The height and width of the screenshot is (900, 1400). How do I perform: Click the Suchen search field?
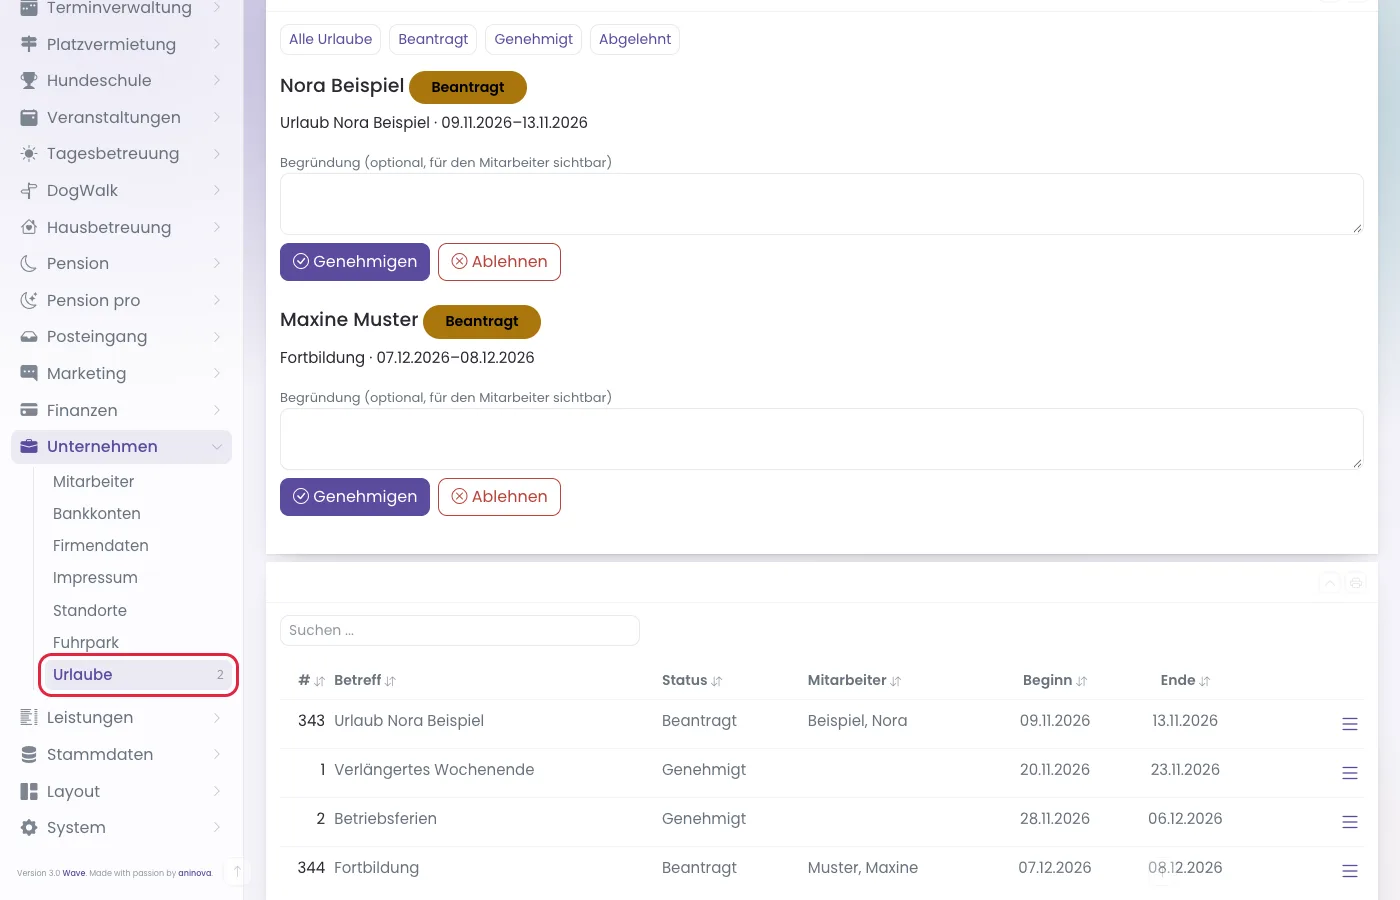(460, 630)
